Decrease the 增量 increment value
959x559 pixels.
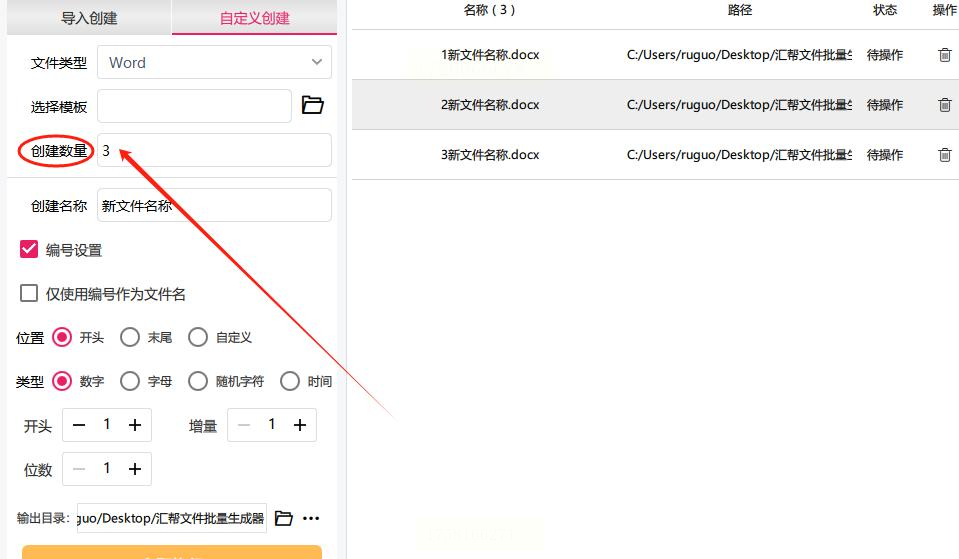pos(244,425)
